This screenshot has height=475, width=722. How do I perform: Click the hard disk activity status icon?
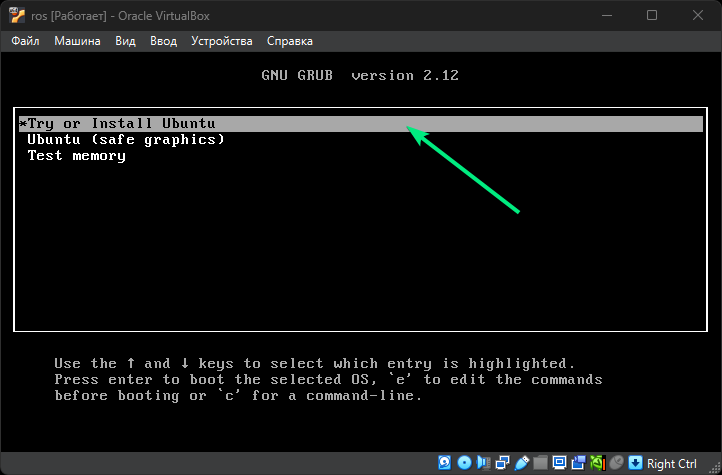click(444, 463)
